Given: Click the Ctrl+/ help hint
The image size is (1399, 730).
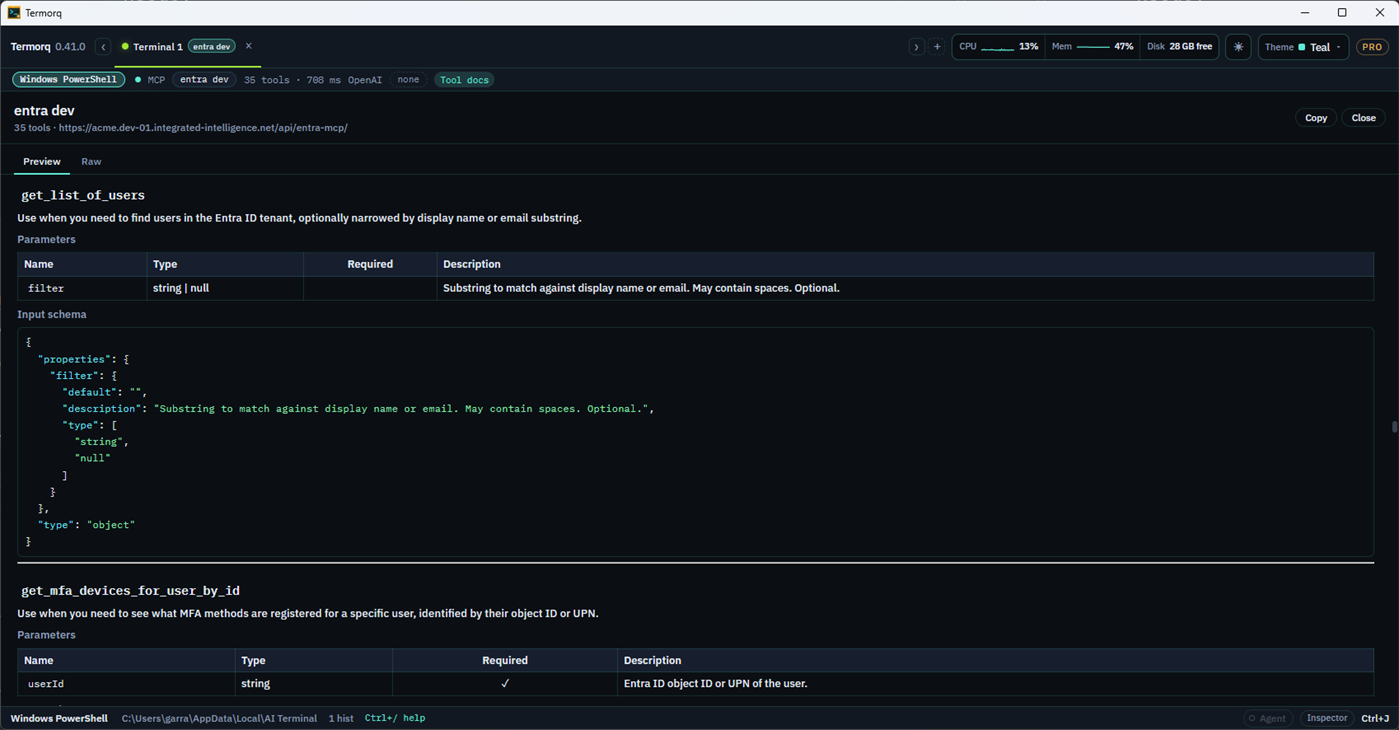Looking at the screenshot, I should [395, 718].
